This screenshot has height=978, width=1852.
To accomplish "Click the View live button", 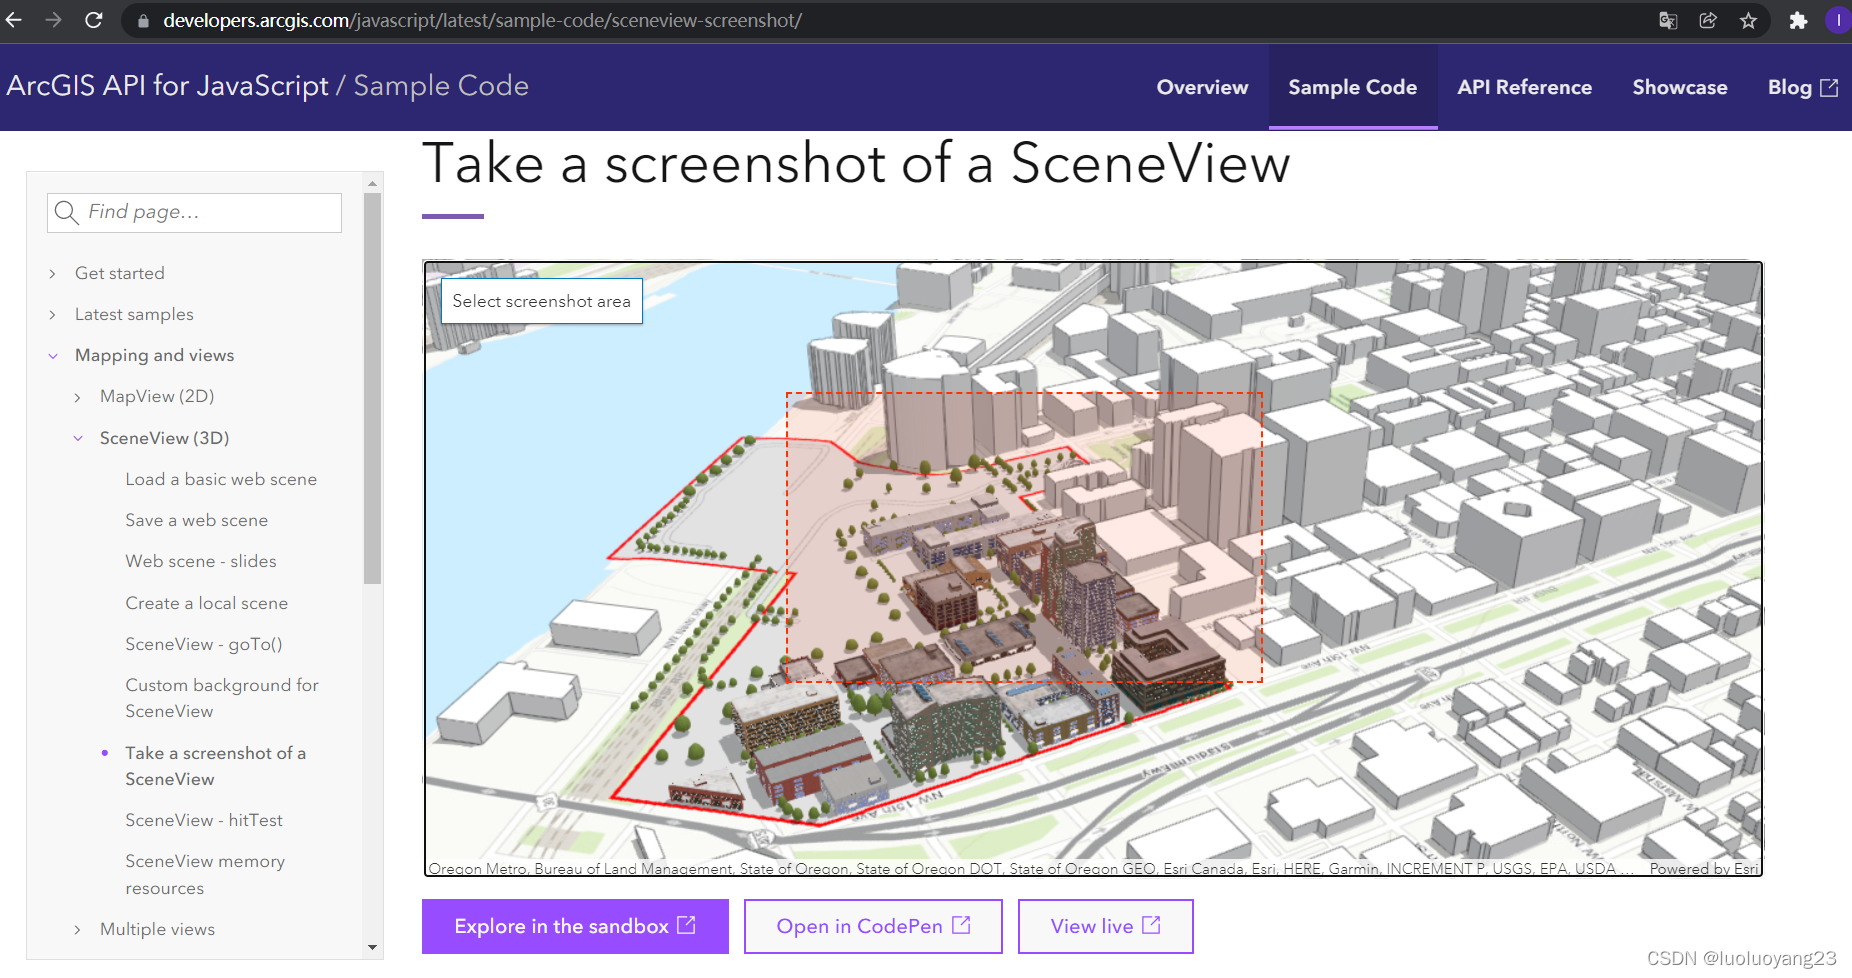I will pos(1105,926).
